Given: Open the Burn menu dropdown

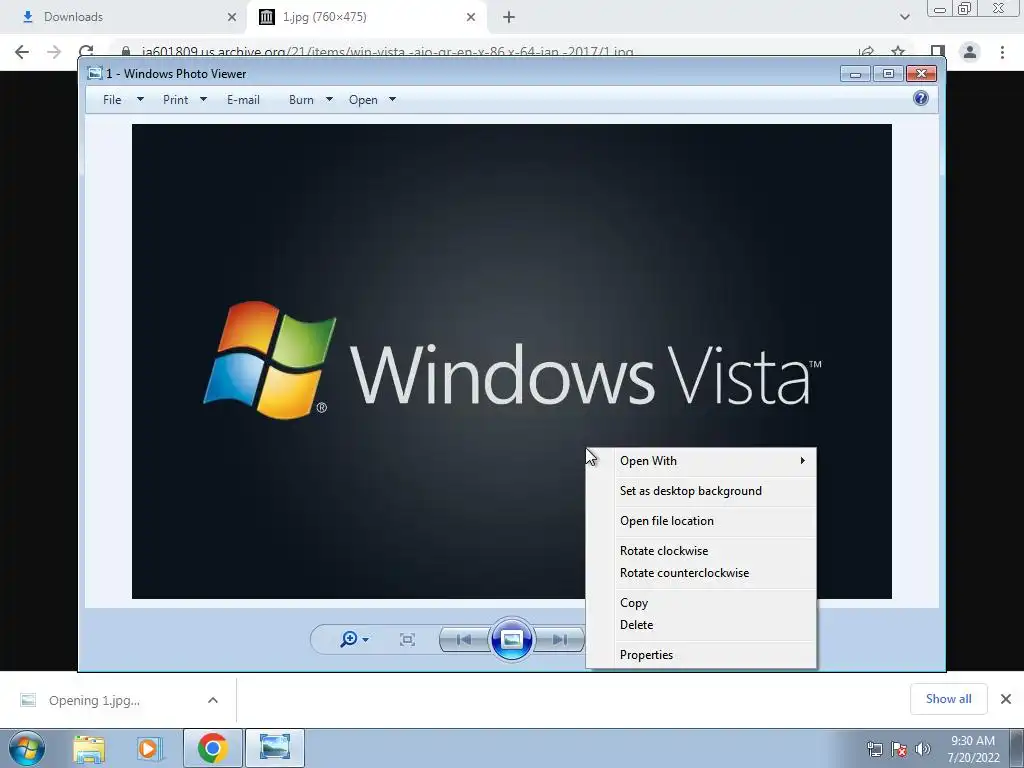Looking at the screenshot, I should [310, 100].
